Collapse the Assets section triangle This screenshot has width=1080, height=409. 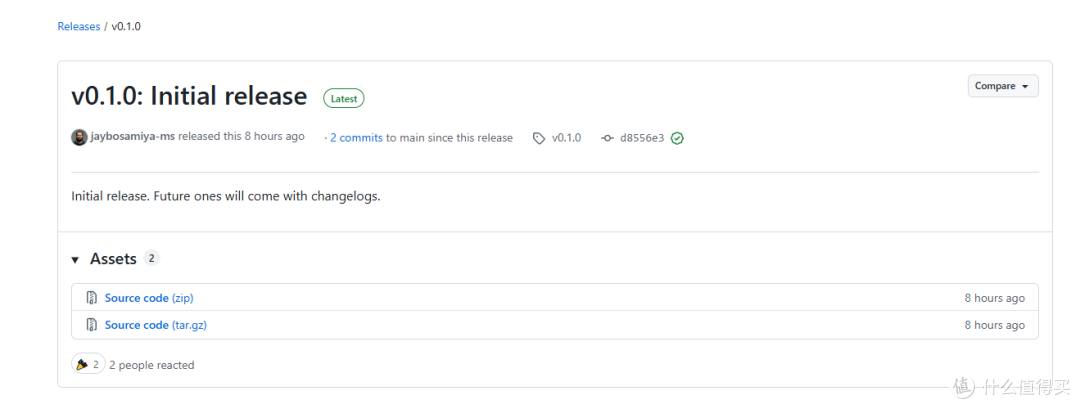click(x=75, y=260)
